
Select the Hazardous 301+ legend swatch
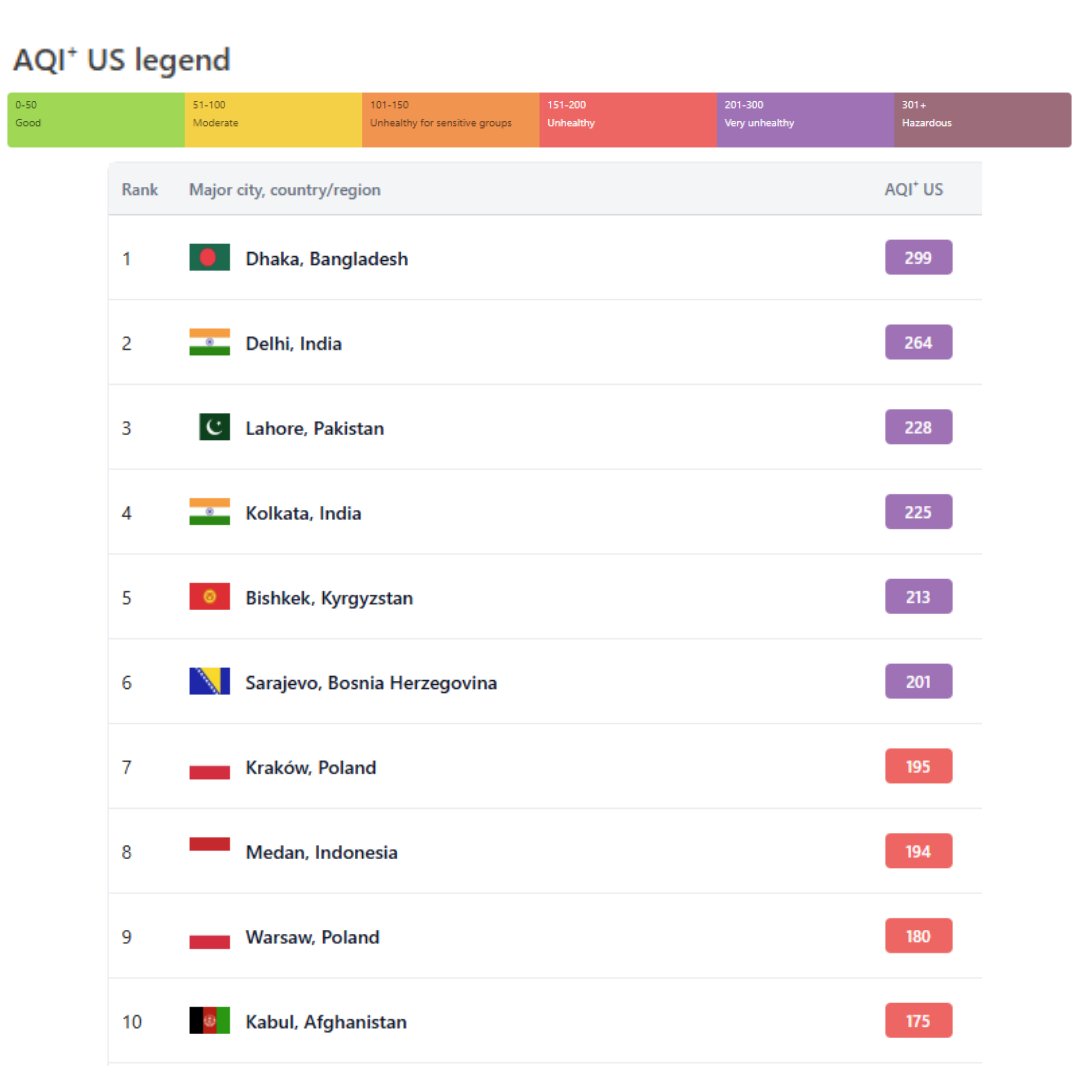point(982,120)
